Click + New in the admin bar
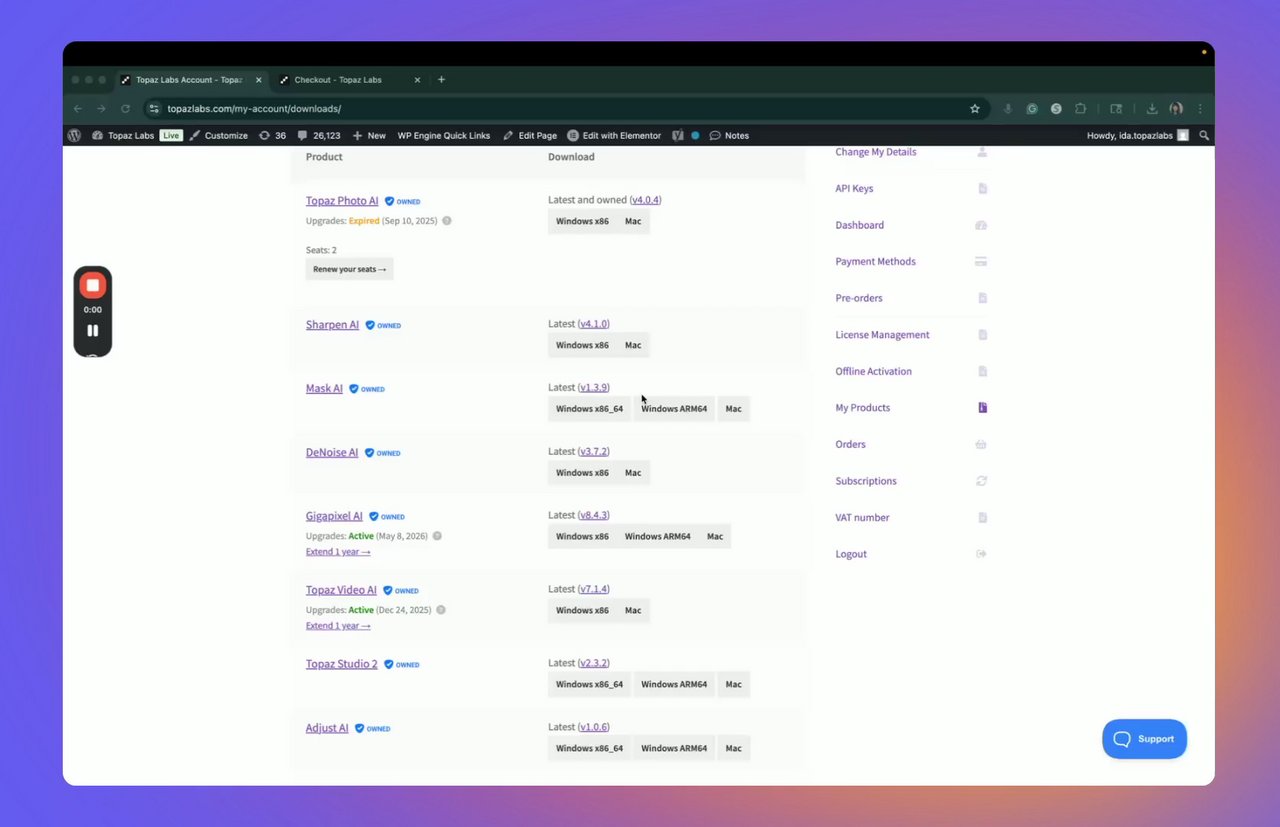This screenshot has width=1280, height=827. (368, 135)
